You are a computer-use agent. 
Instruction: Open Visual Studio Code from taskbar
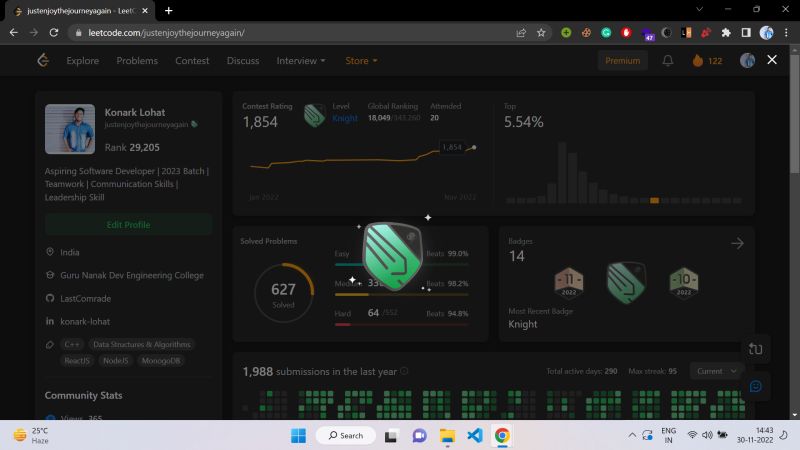point(474,435)
